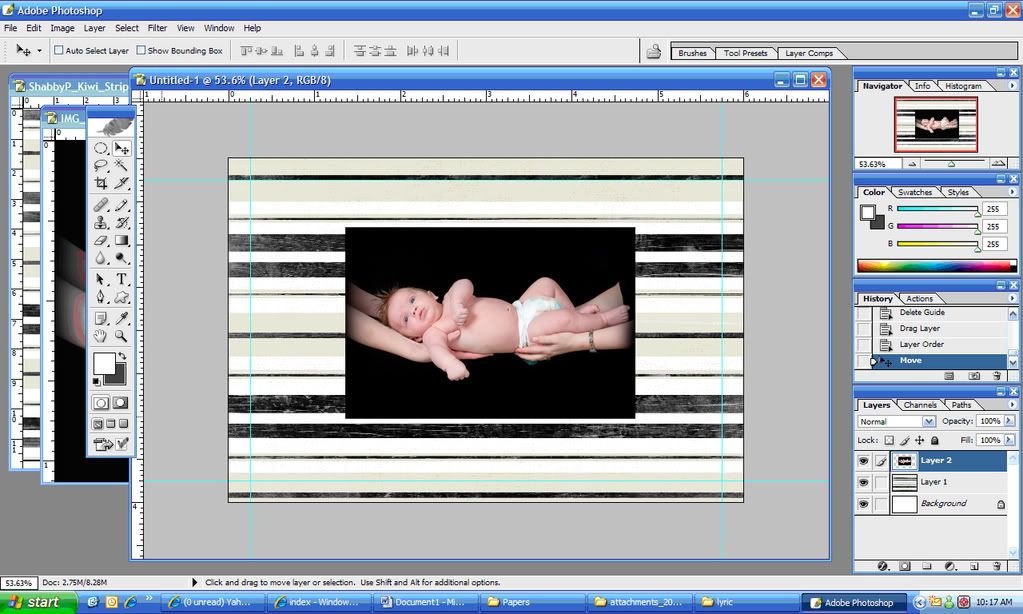Hide Layer 1 using its eye icon
The width and height of the screenshot is (1023, 614).
(863, 482)
